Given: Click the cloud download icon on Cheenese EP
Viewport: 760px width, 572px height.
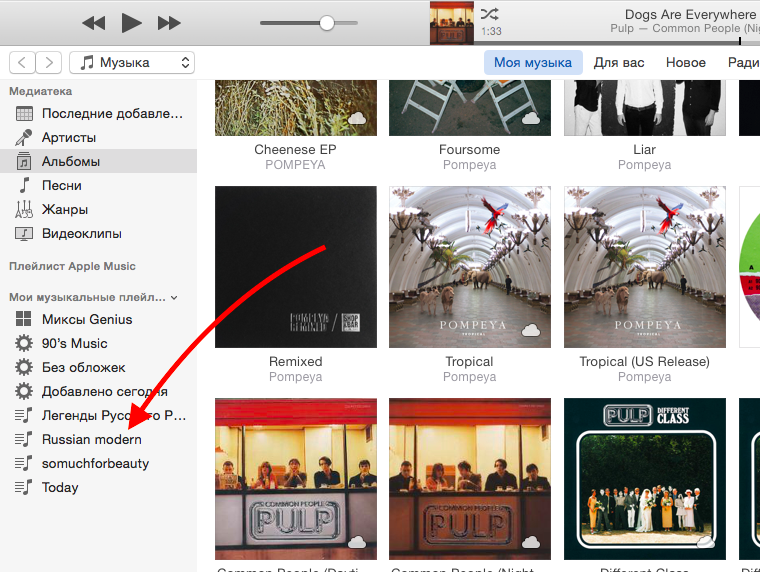Looking at the screenshot, I should 357,118.
